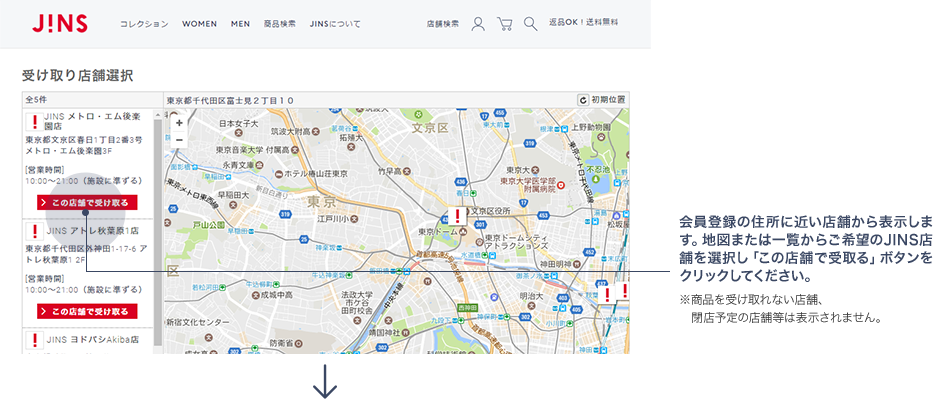This screenshot has height=399, width=933.
Task: Click the search magnifier icon
Action: (x=530, y=24)
